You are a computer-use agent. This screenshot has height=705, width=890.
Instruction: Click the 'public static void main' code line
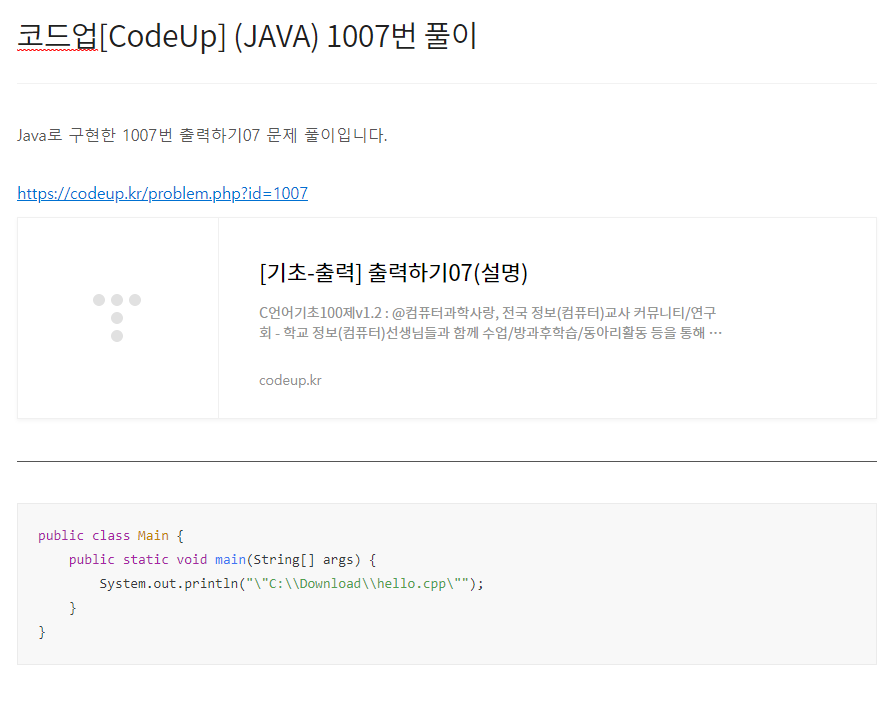pyautogui.click(x=222, y=560)
